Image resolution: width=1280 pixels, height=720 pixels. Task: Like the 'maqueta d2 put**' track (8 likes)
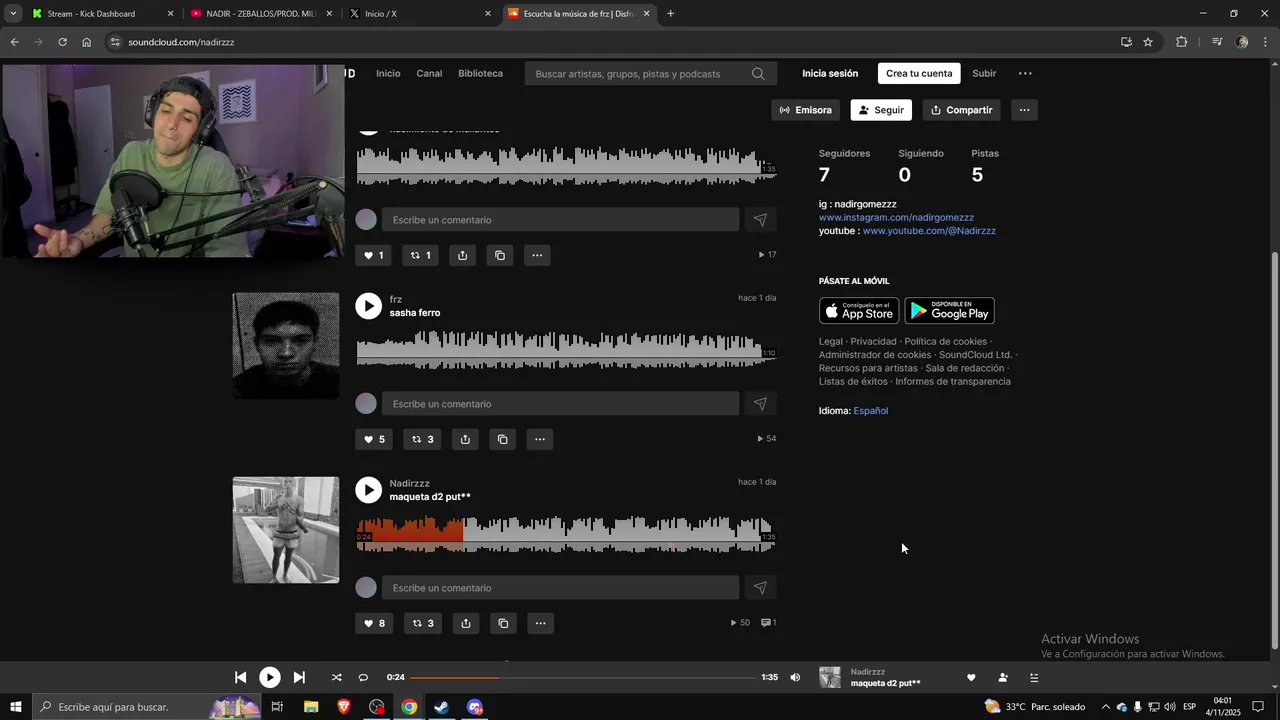tap(374, 623)
